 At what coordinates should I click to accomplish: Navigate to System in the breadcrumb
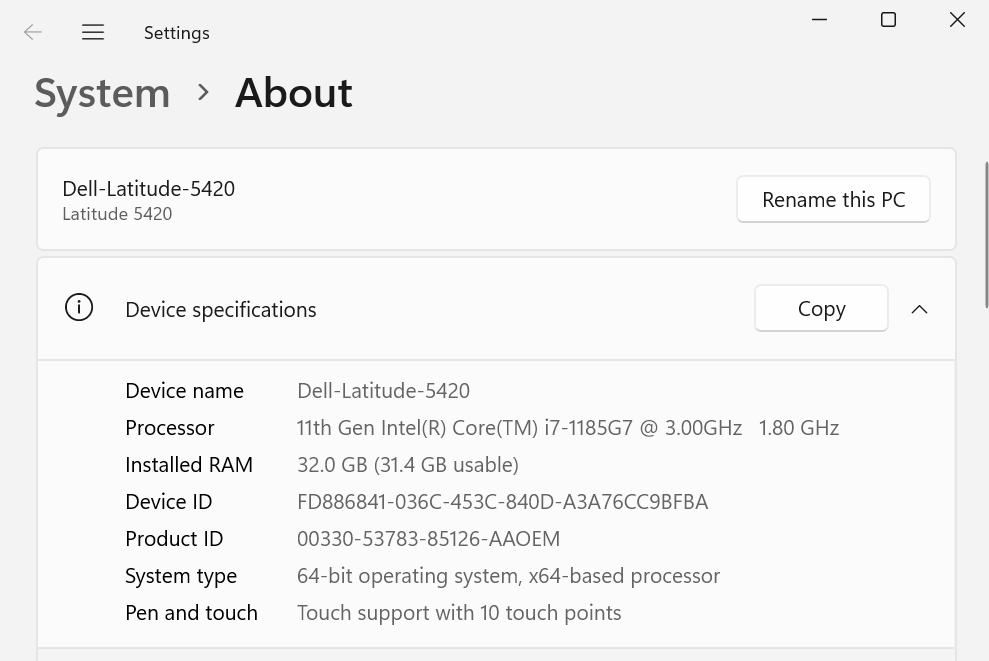102,94
